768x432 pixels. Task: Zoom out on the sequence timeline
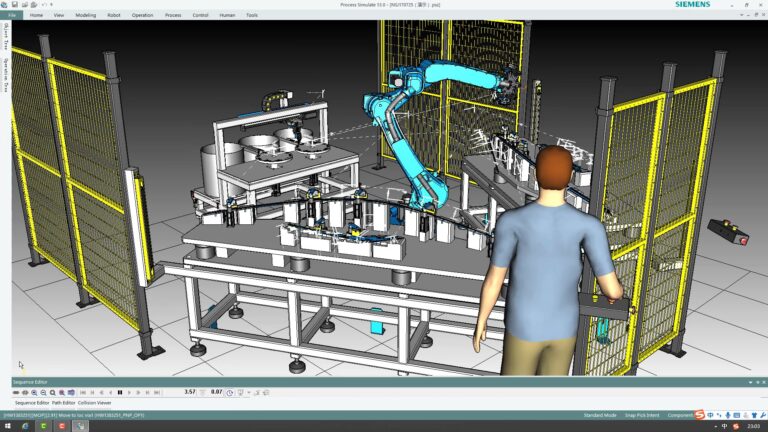(44, 393)
